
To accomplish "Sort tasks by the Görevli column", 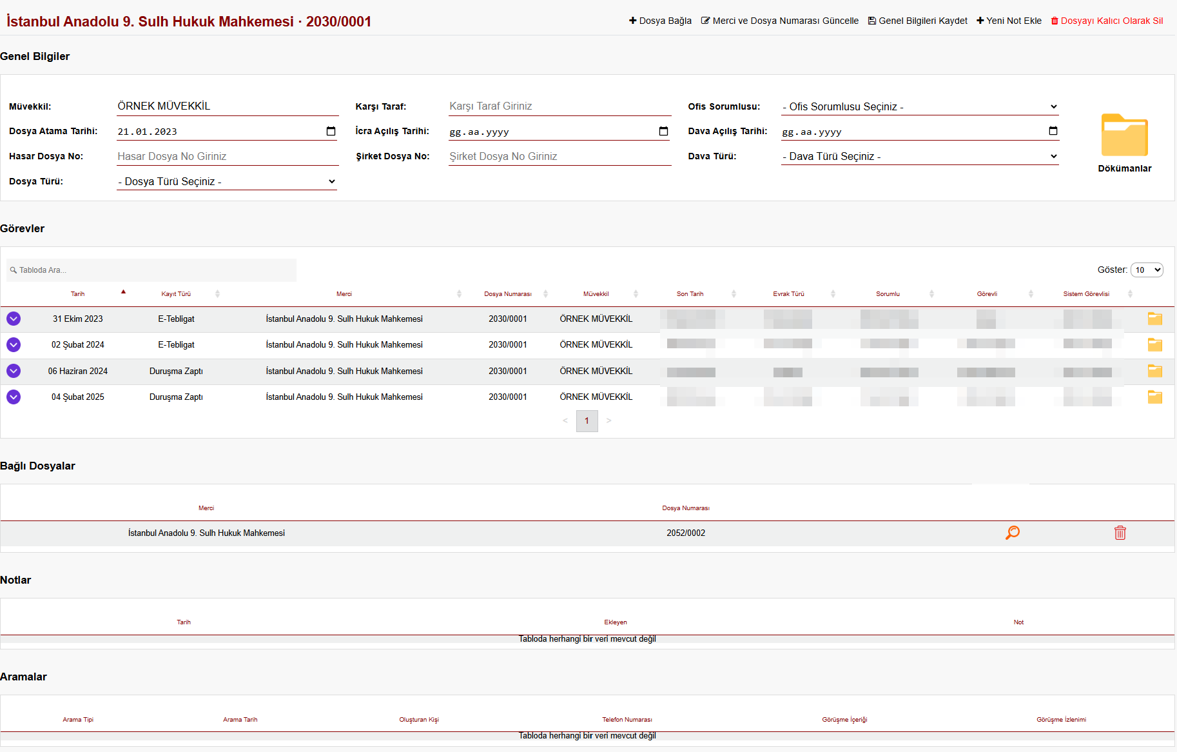I will 987,294.
